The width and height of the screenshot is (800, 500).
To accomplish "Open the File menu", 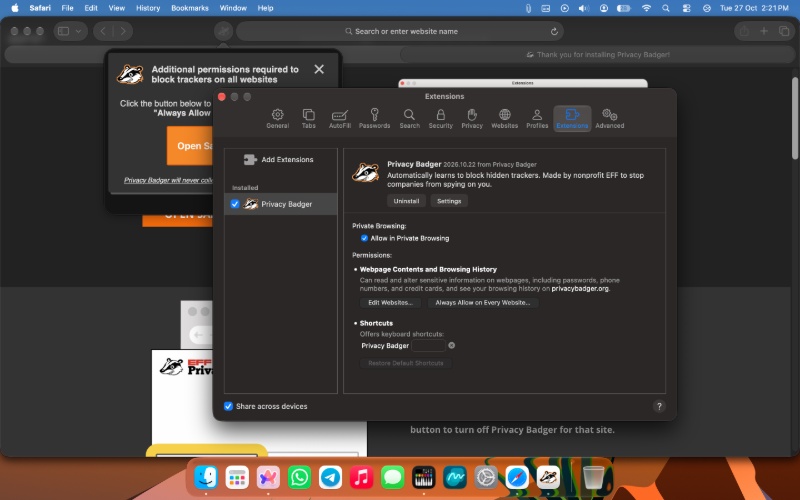I will click(x=67, y=8).
